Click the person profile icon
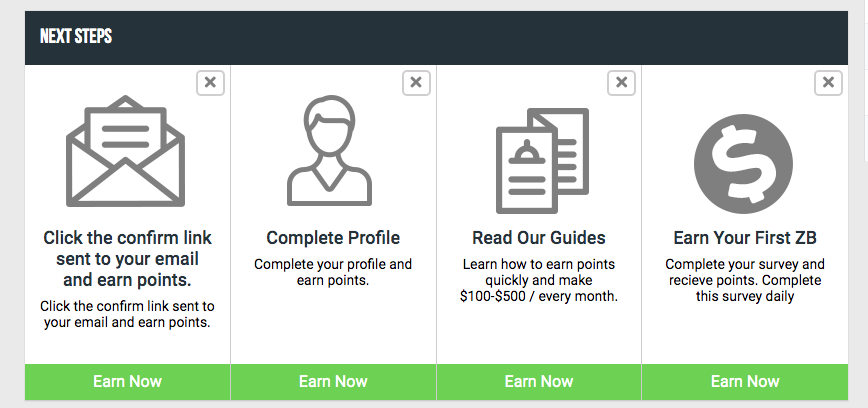The image size is (868, 408). click(x=329, y=151)
